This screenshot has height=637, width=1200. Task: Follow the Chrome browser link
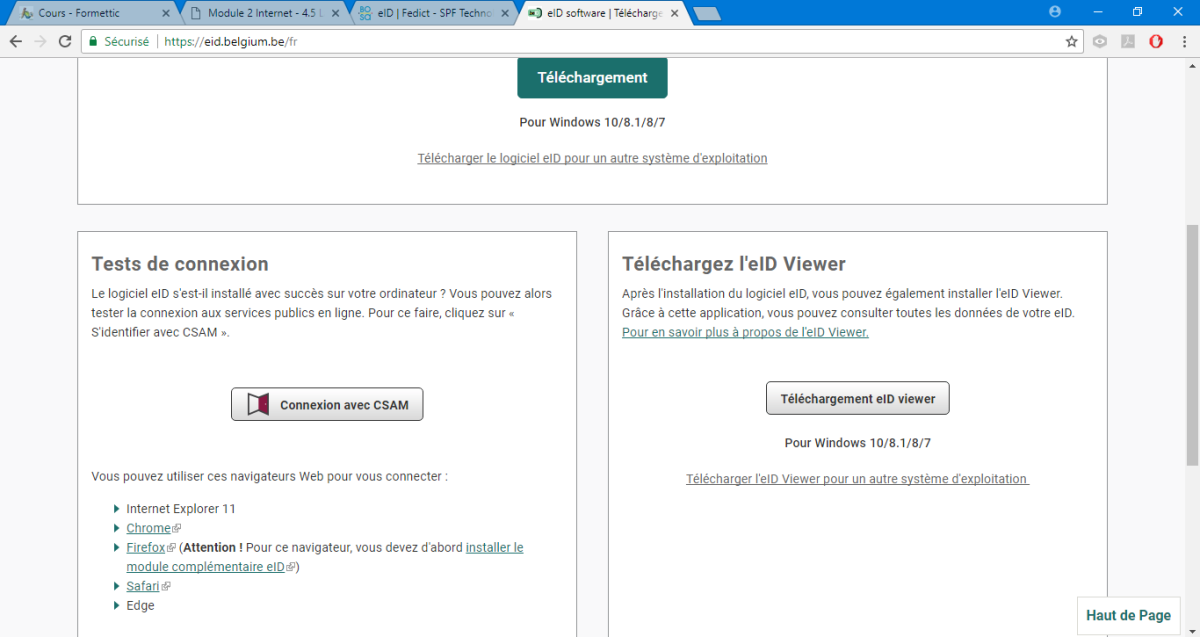coord(148,528)
